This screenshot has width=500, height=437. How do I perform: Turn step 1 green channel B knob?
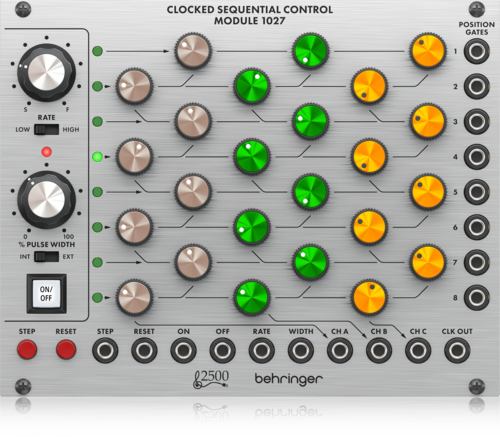click(x=310, y=51)
